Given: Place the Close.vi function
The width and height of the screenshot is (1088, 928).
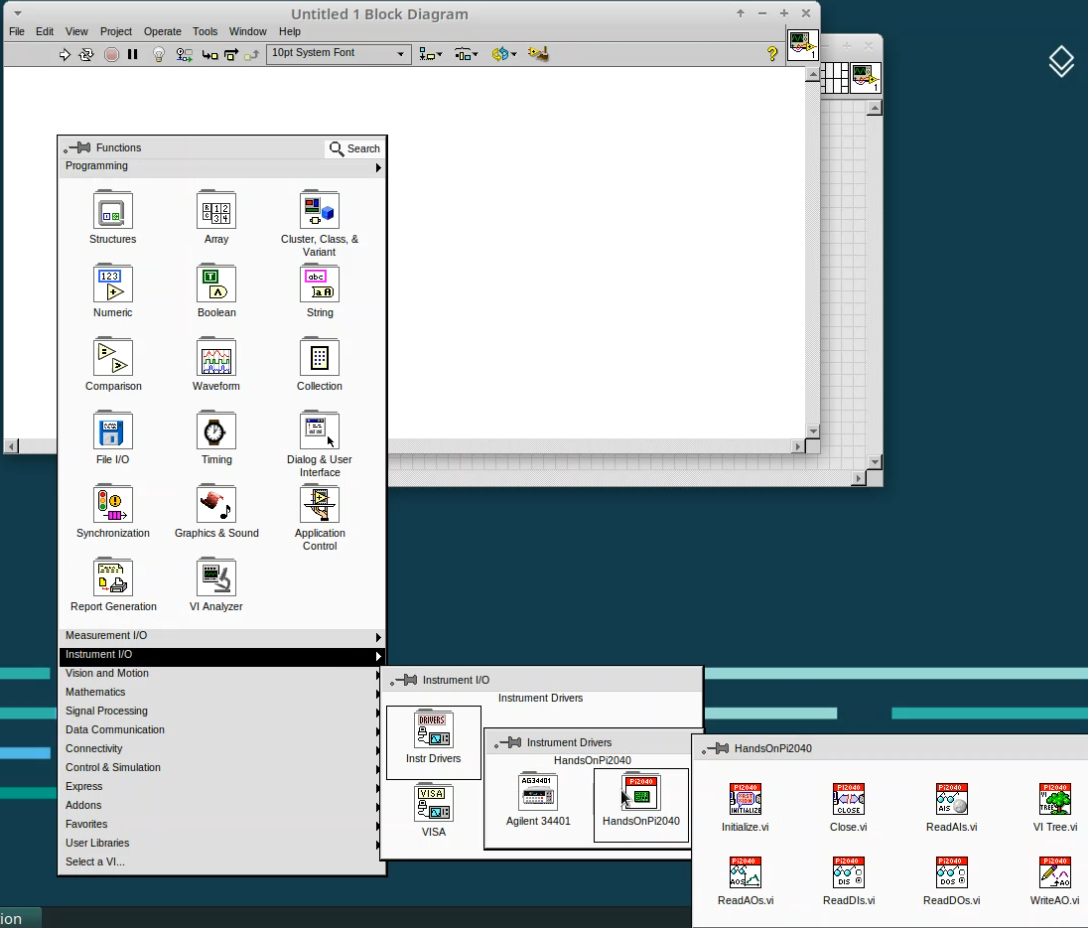Looking at the screenshot, I should pyautogui.click(x=849, y=799).
